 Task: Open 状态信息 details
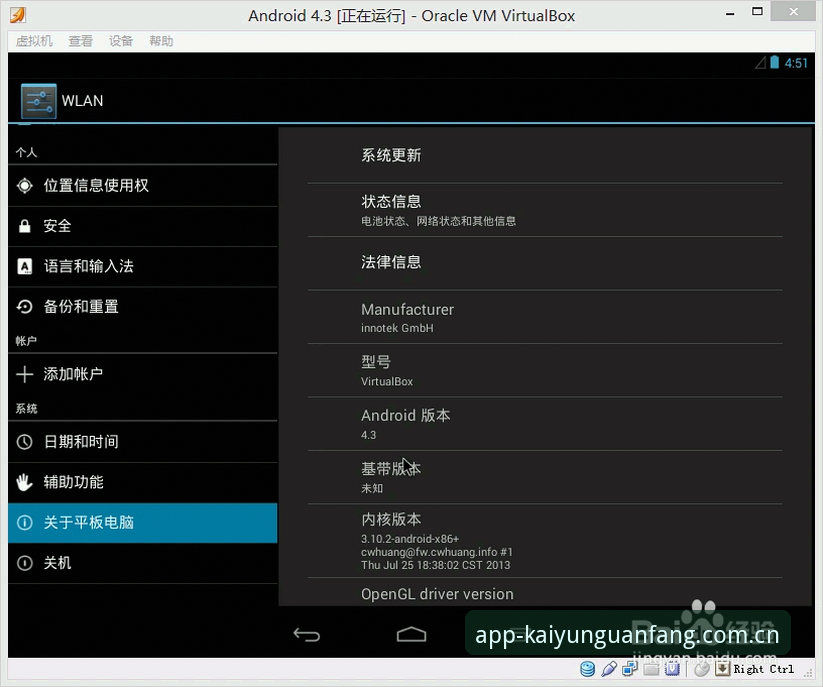[x=545, y=210]
